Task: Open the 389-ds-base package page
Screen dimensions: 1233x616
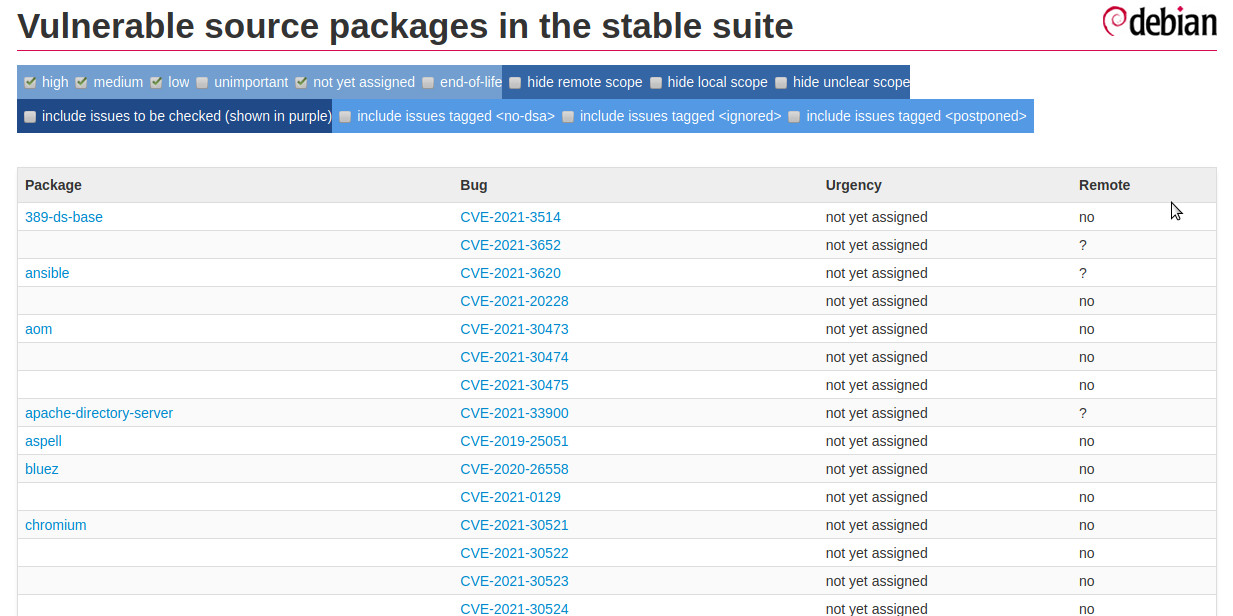Action: pos(63,217)
